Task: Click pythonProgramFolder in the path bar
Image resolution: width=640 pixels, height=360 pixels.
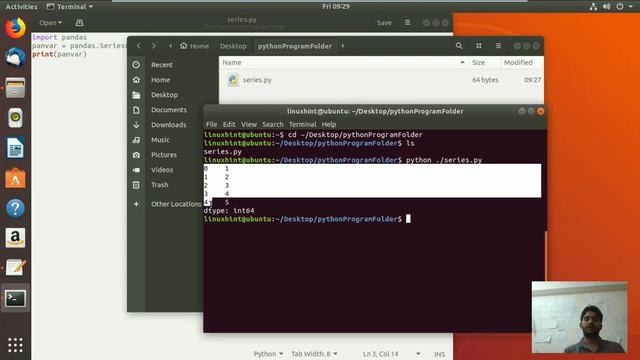Action: 295,46
